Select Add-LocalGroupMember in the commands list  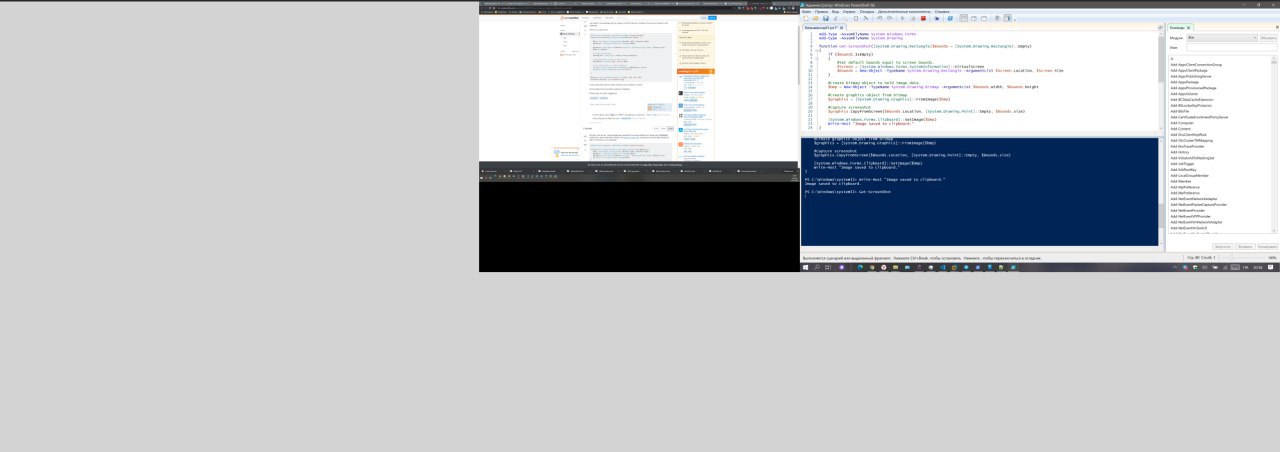coord(1191,176)
